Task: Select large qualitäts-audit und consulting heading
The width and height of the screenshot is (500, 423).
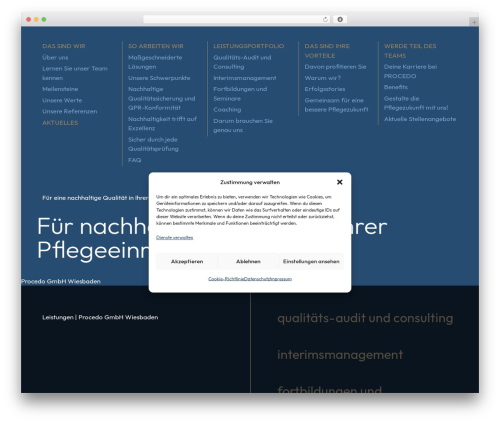Action: 365,318
